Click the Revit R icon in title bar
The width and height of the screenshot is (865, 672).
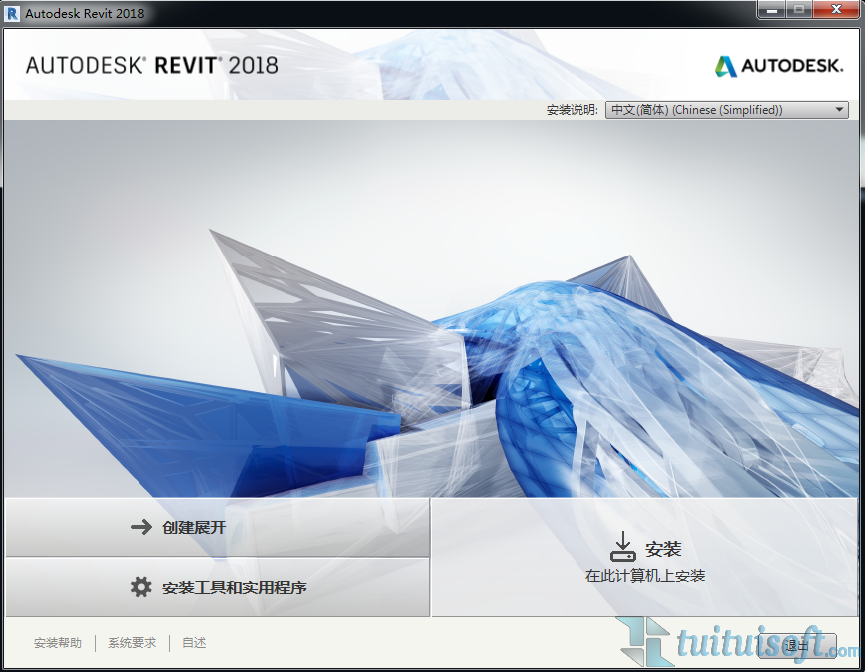click(x=12, y=12)
